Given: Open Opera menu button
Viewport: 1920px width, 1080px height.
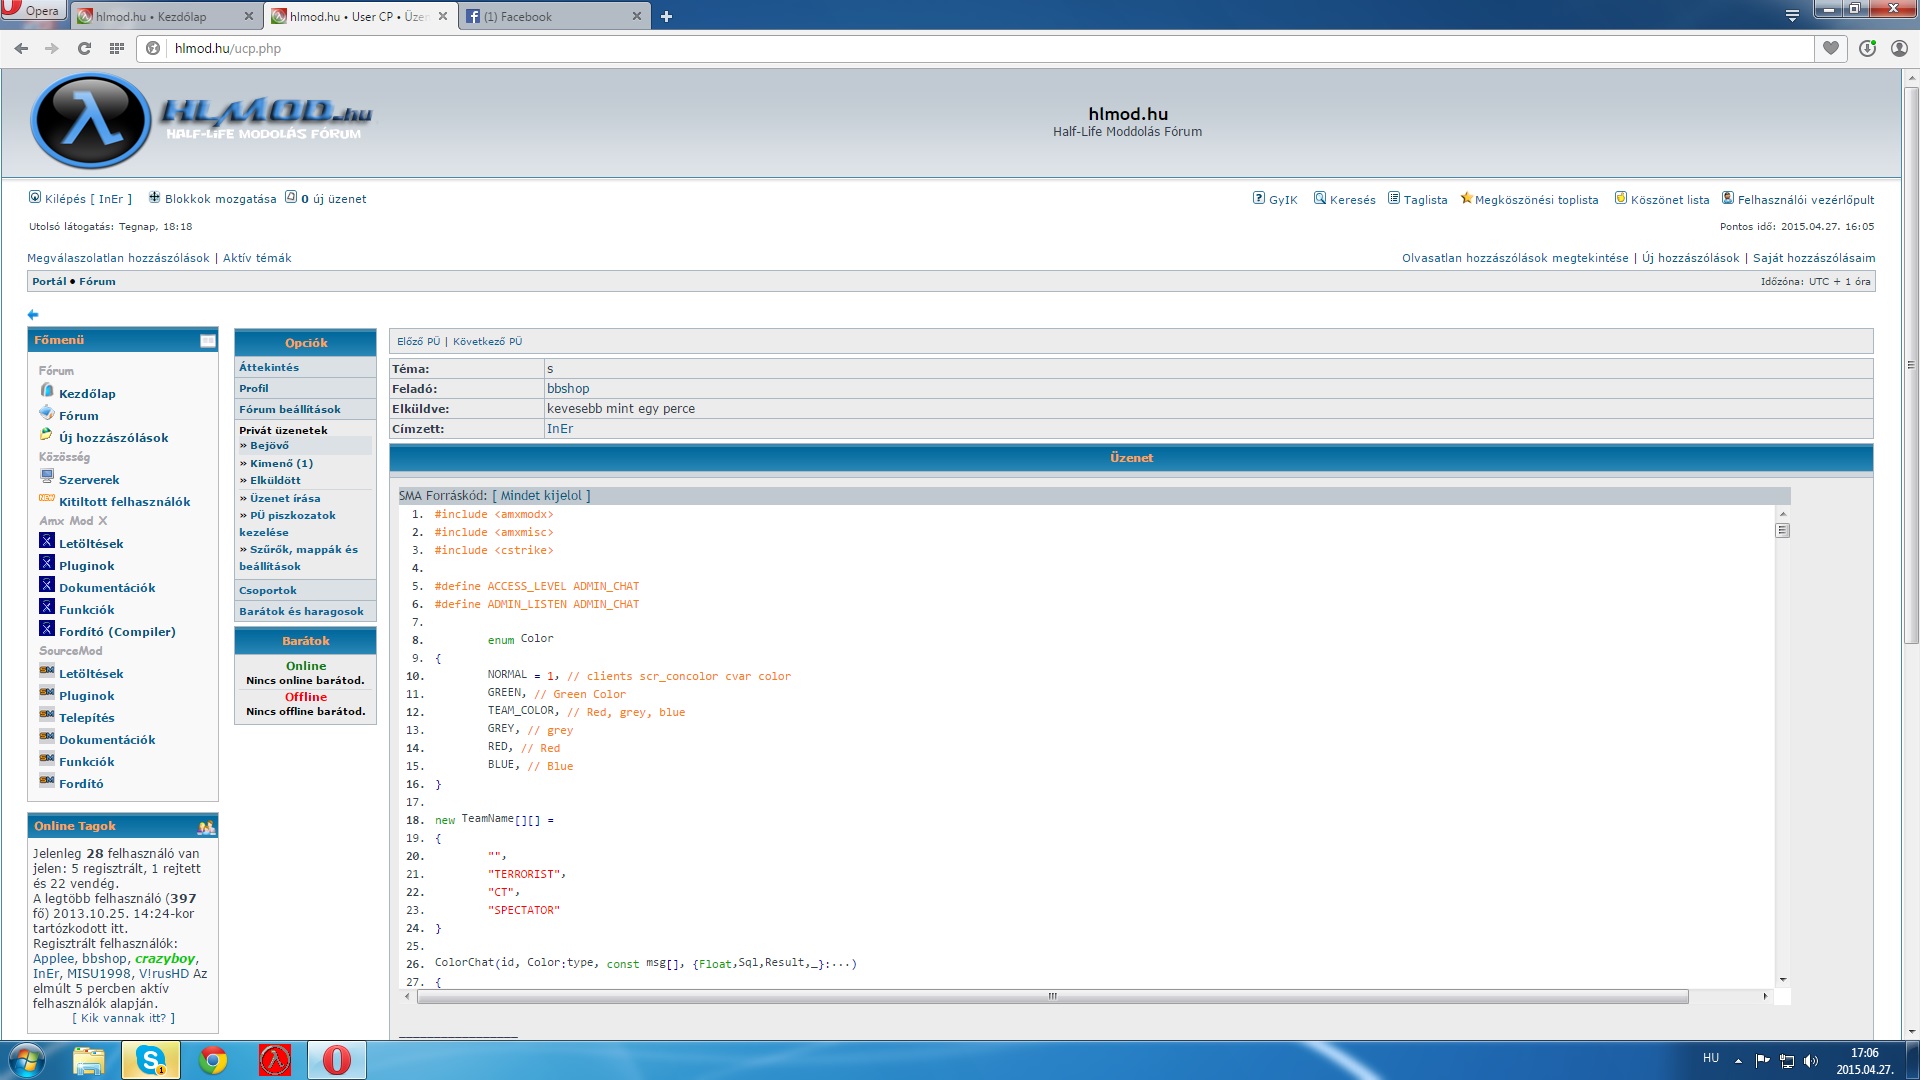Looking at the screenshot, I should (33, 11).
